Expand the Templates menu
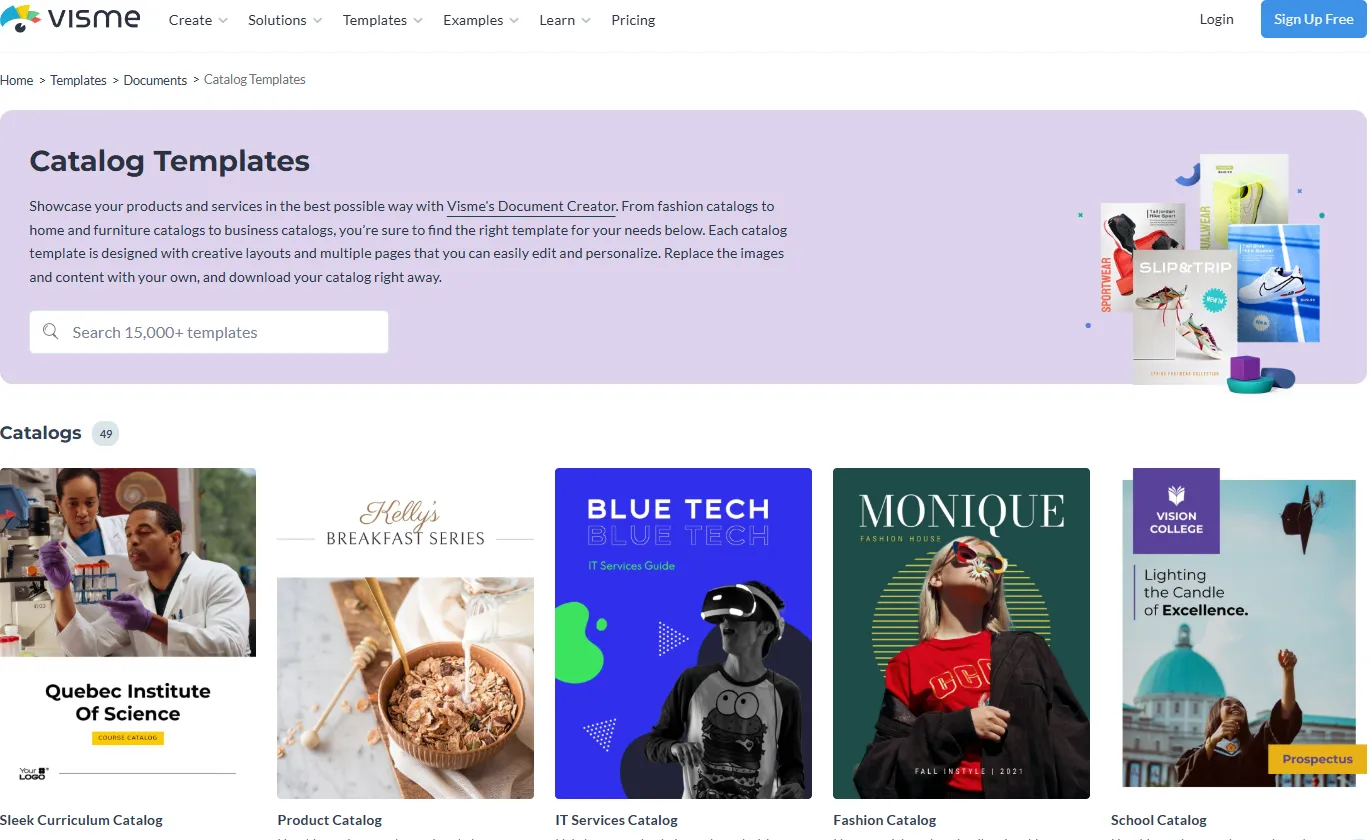Viewport: 1370px width, 840px height. (x=382, y=20)
